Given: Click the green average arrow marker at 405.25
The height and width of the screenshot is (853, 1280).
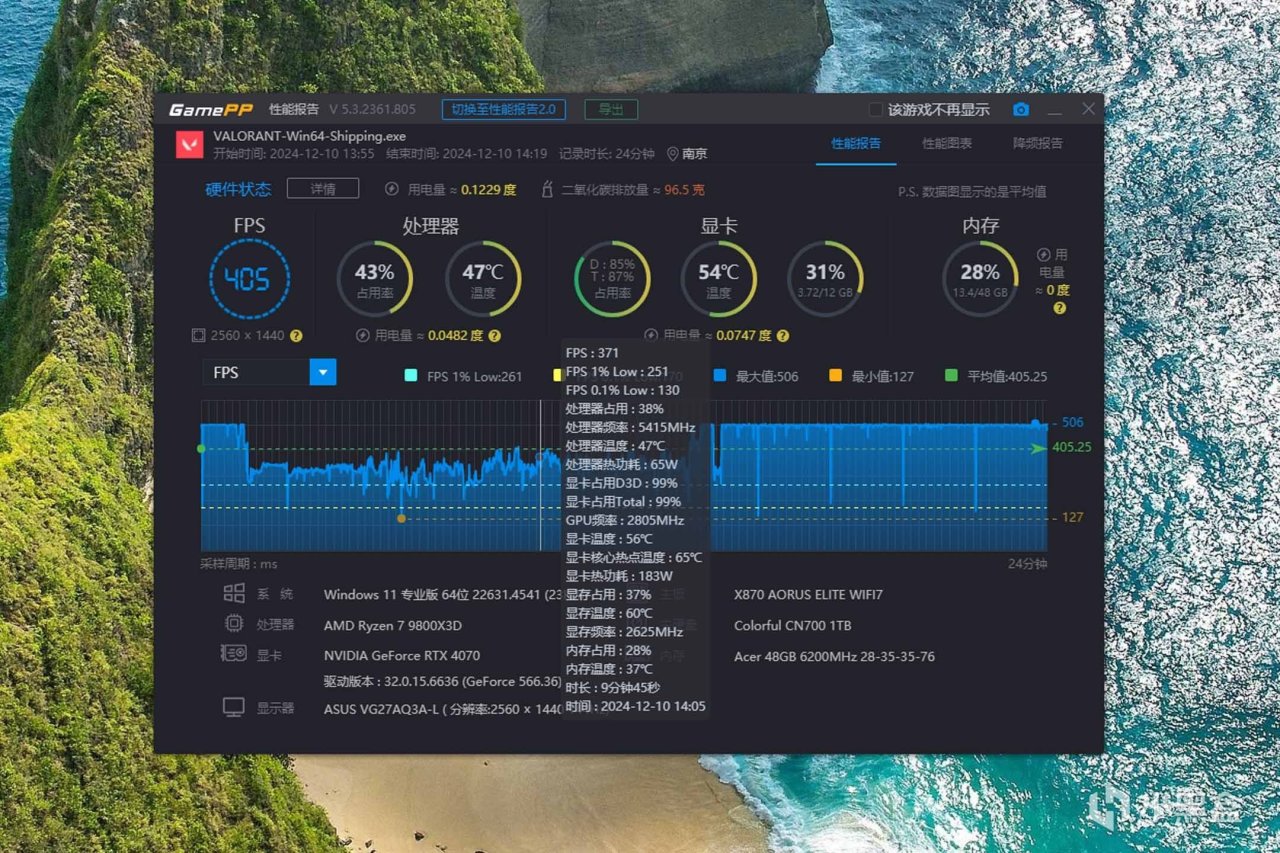Looking at the screenshot, I should (x=1039, y=449).
